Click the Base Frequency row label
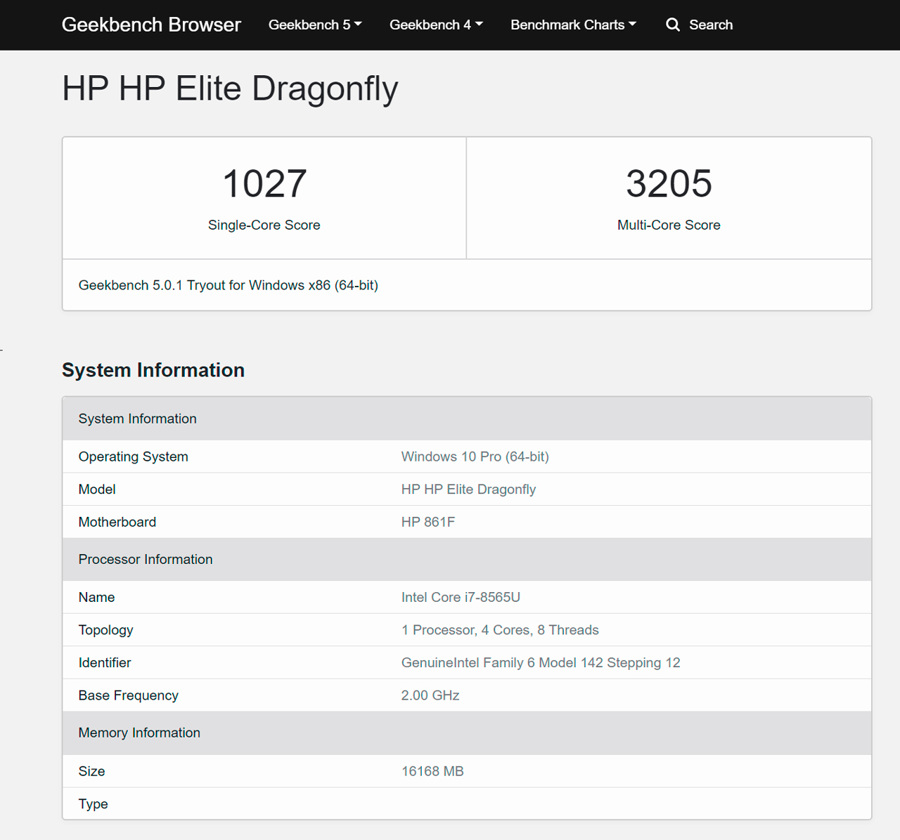The height and width of the screenshot is (840, 900). [129, 695]
